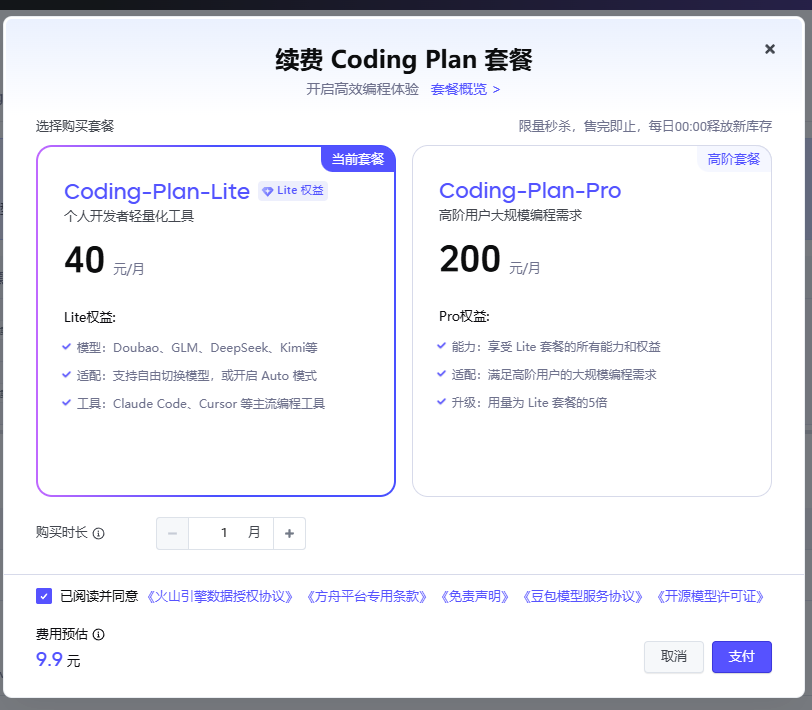The width and height of the screenshot is (812, 710).
Task: Click the 当前套餐 tag
Action: click(358, 159)
